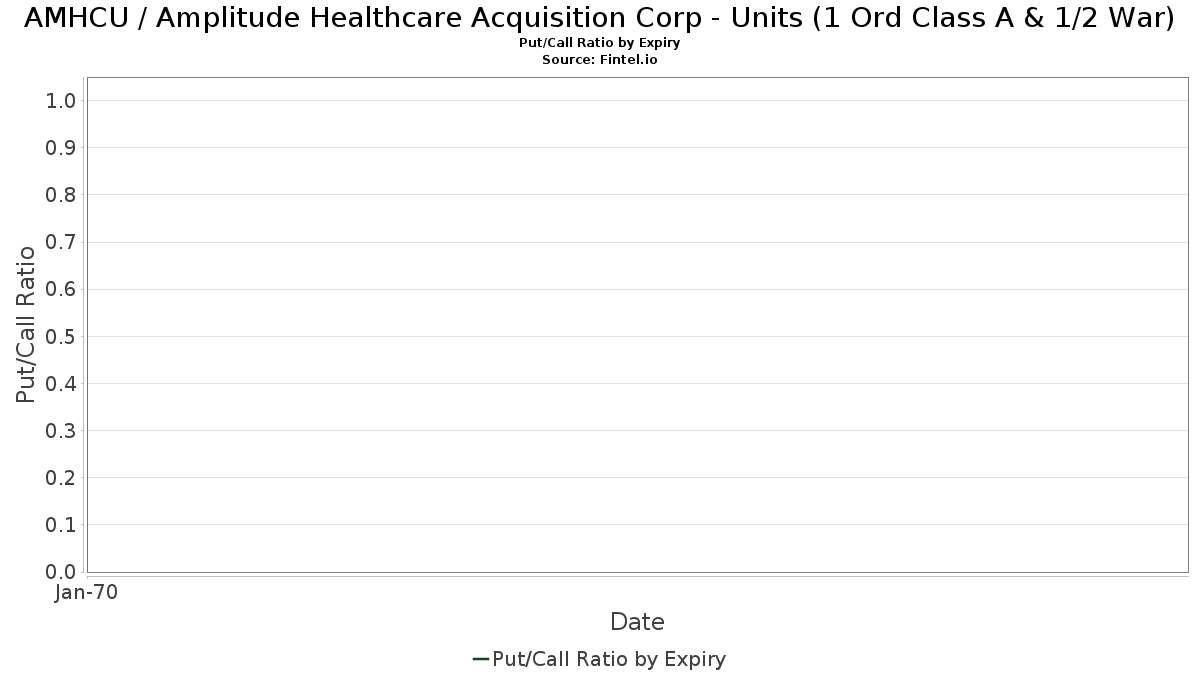1200x675 pixels.
Task: Click the 'Put/Call Ratio' y-axis title
Action: 26,324
